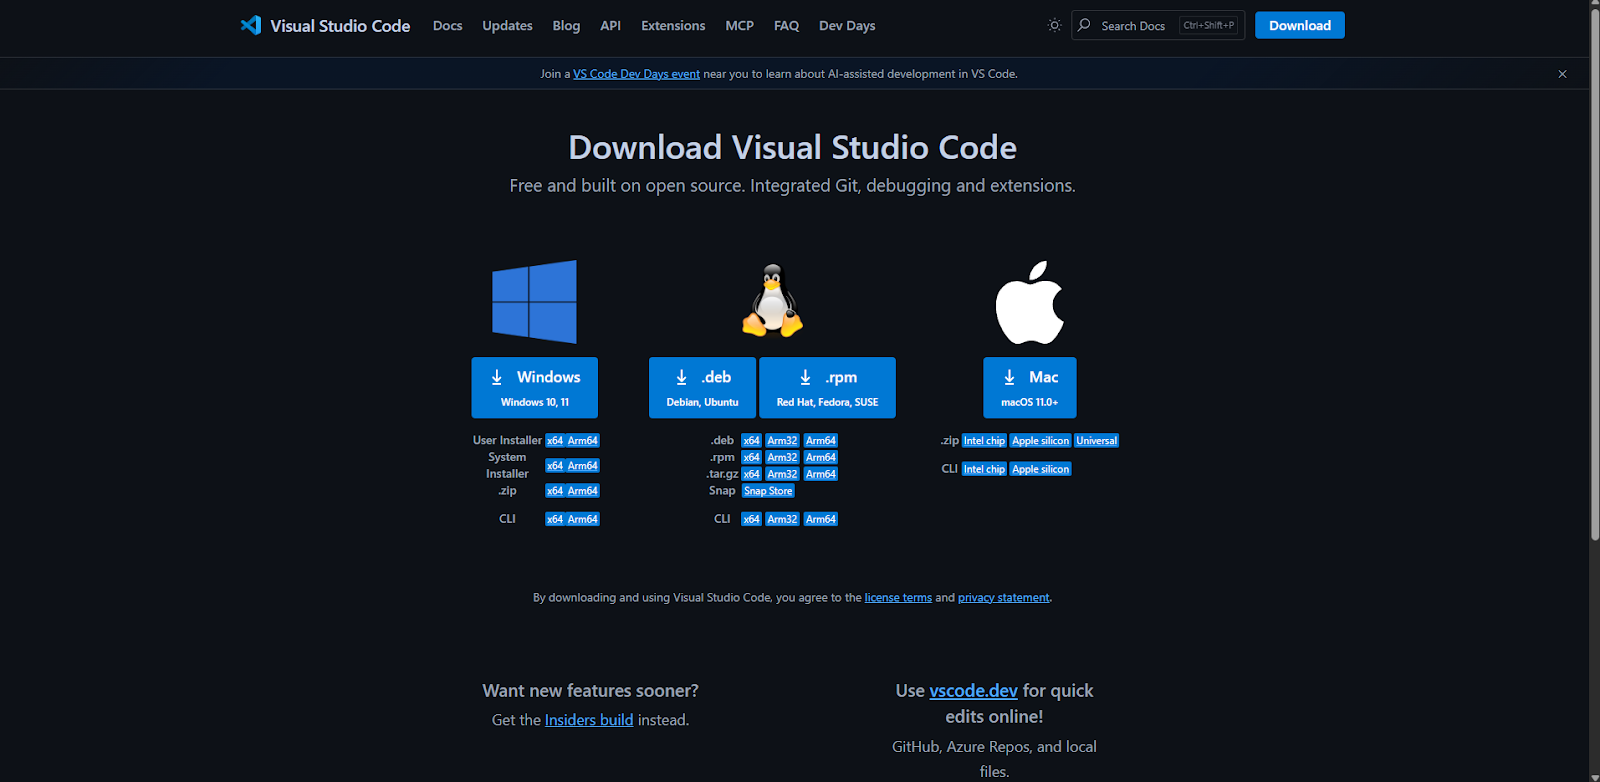
Task: Click the Linux Tux penguin icon
Action: coord(772,301)
